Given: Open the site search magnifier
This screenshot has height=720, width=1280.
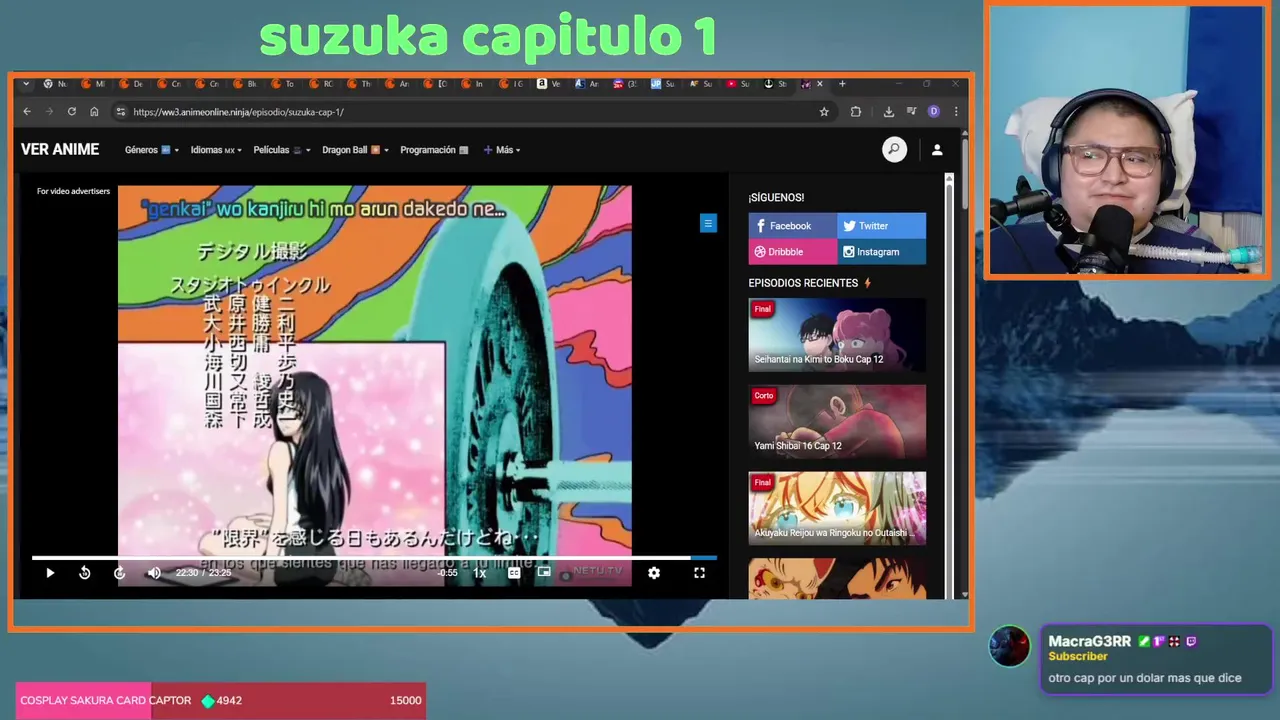Looking at the screenshot, I should 894,150.
